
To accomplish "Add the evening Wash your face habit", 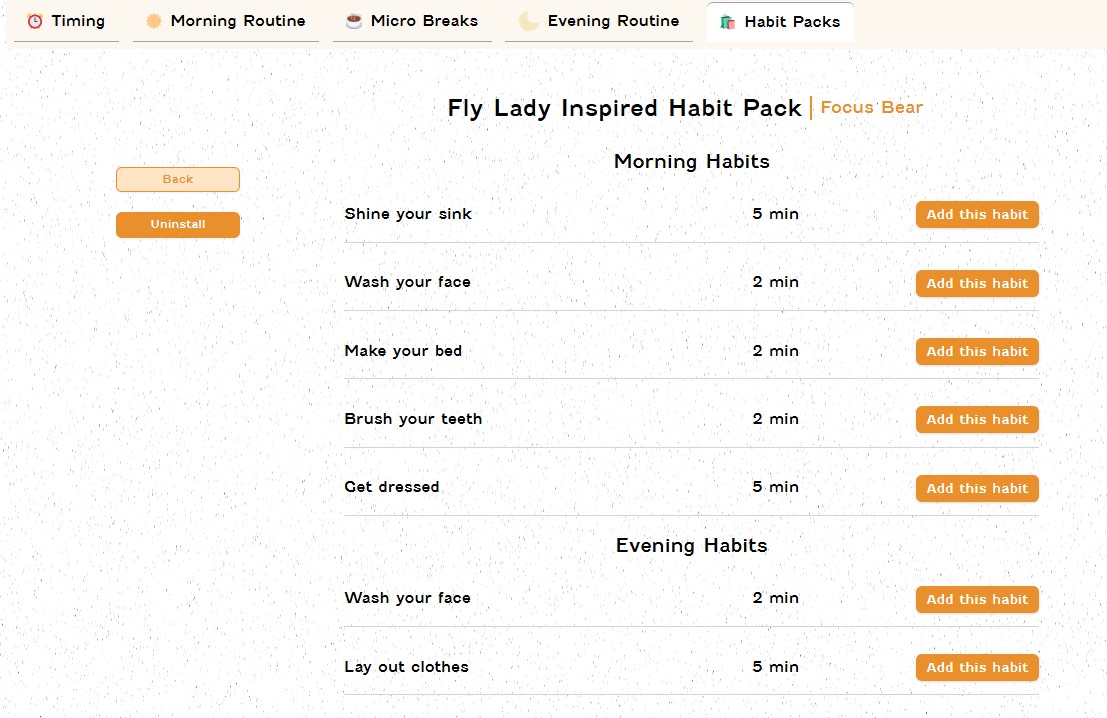I will click(976, 599).
